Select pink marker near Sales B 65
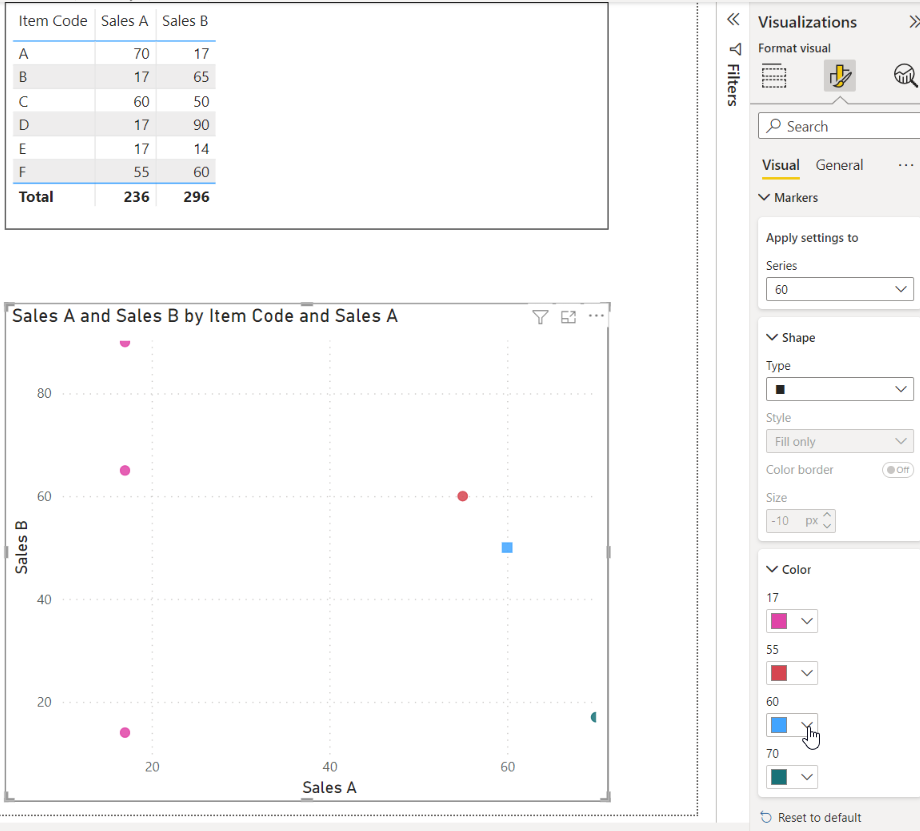Screen dimensions: 920x831 [x=124, y=471]
